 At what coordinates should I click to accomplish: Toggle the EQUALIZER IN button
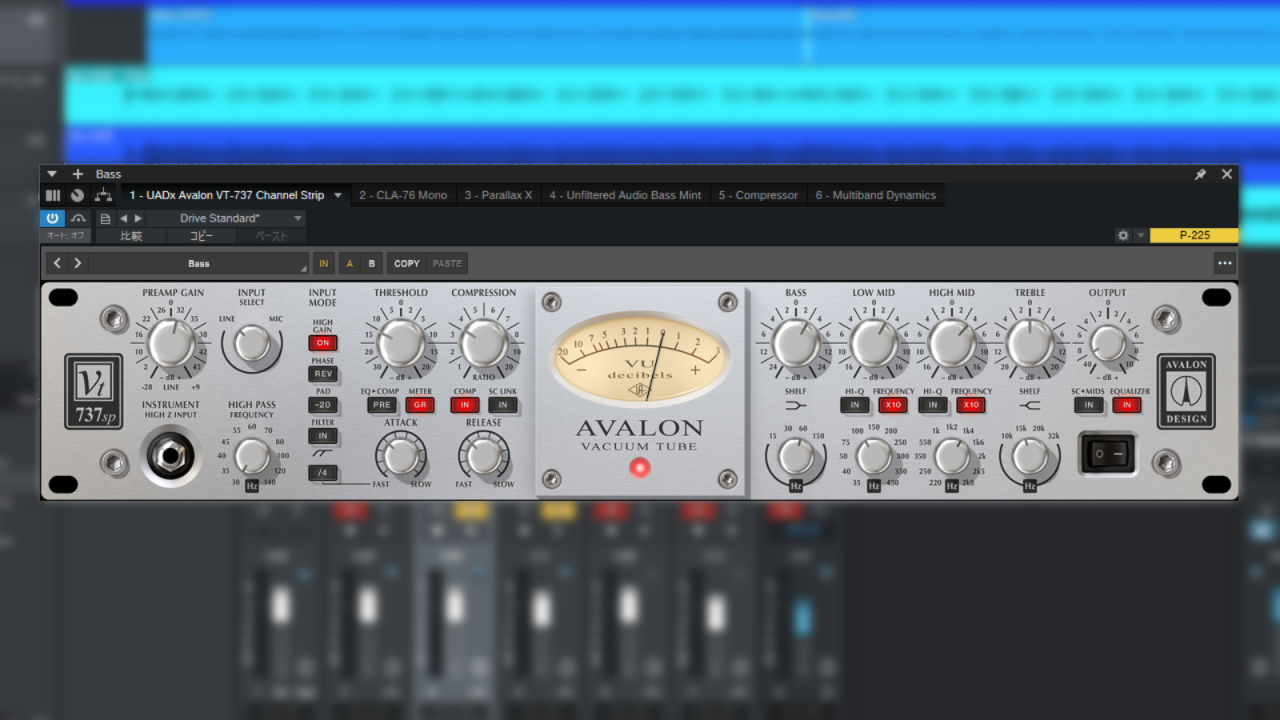(x=1127, y=405)
